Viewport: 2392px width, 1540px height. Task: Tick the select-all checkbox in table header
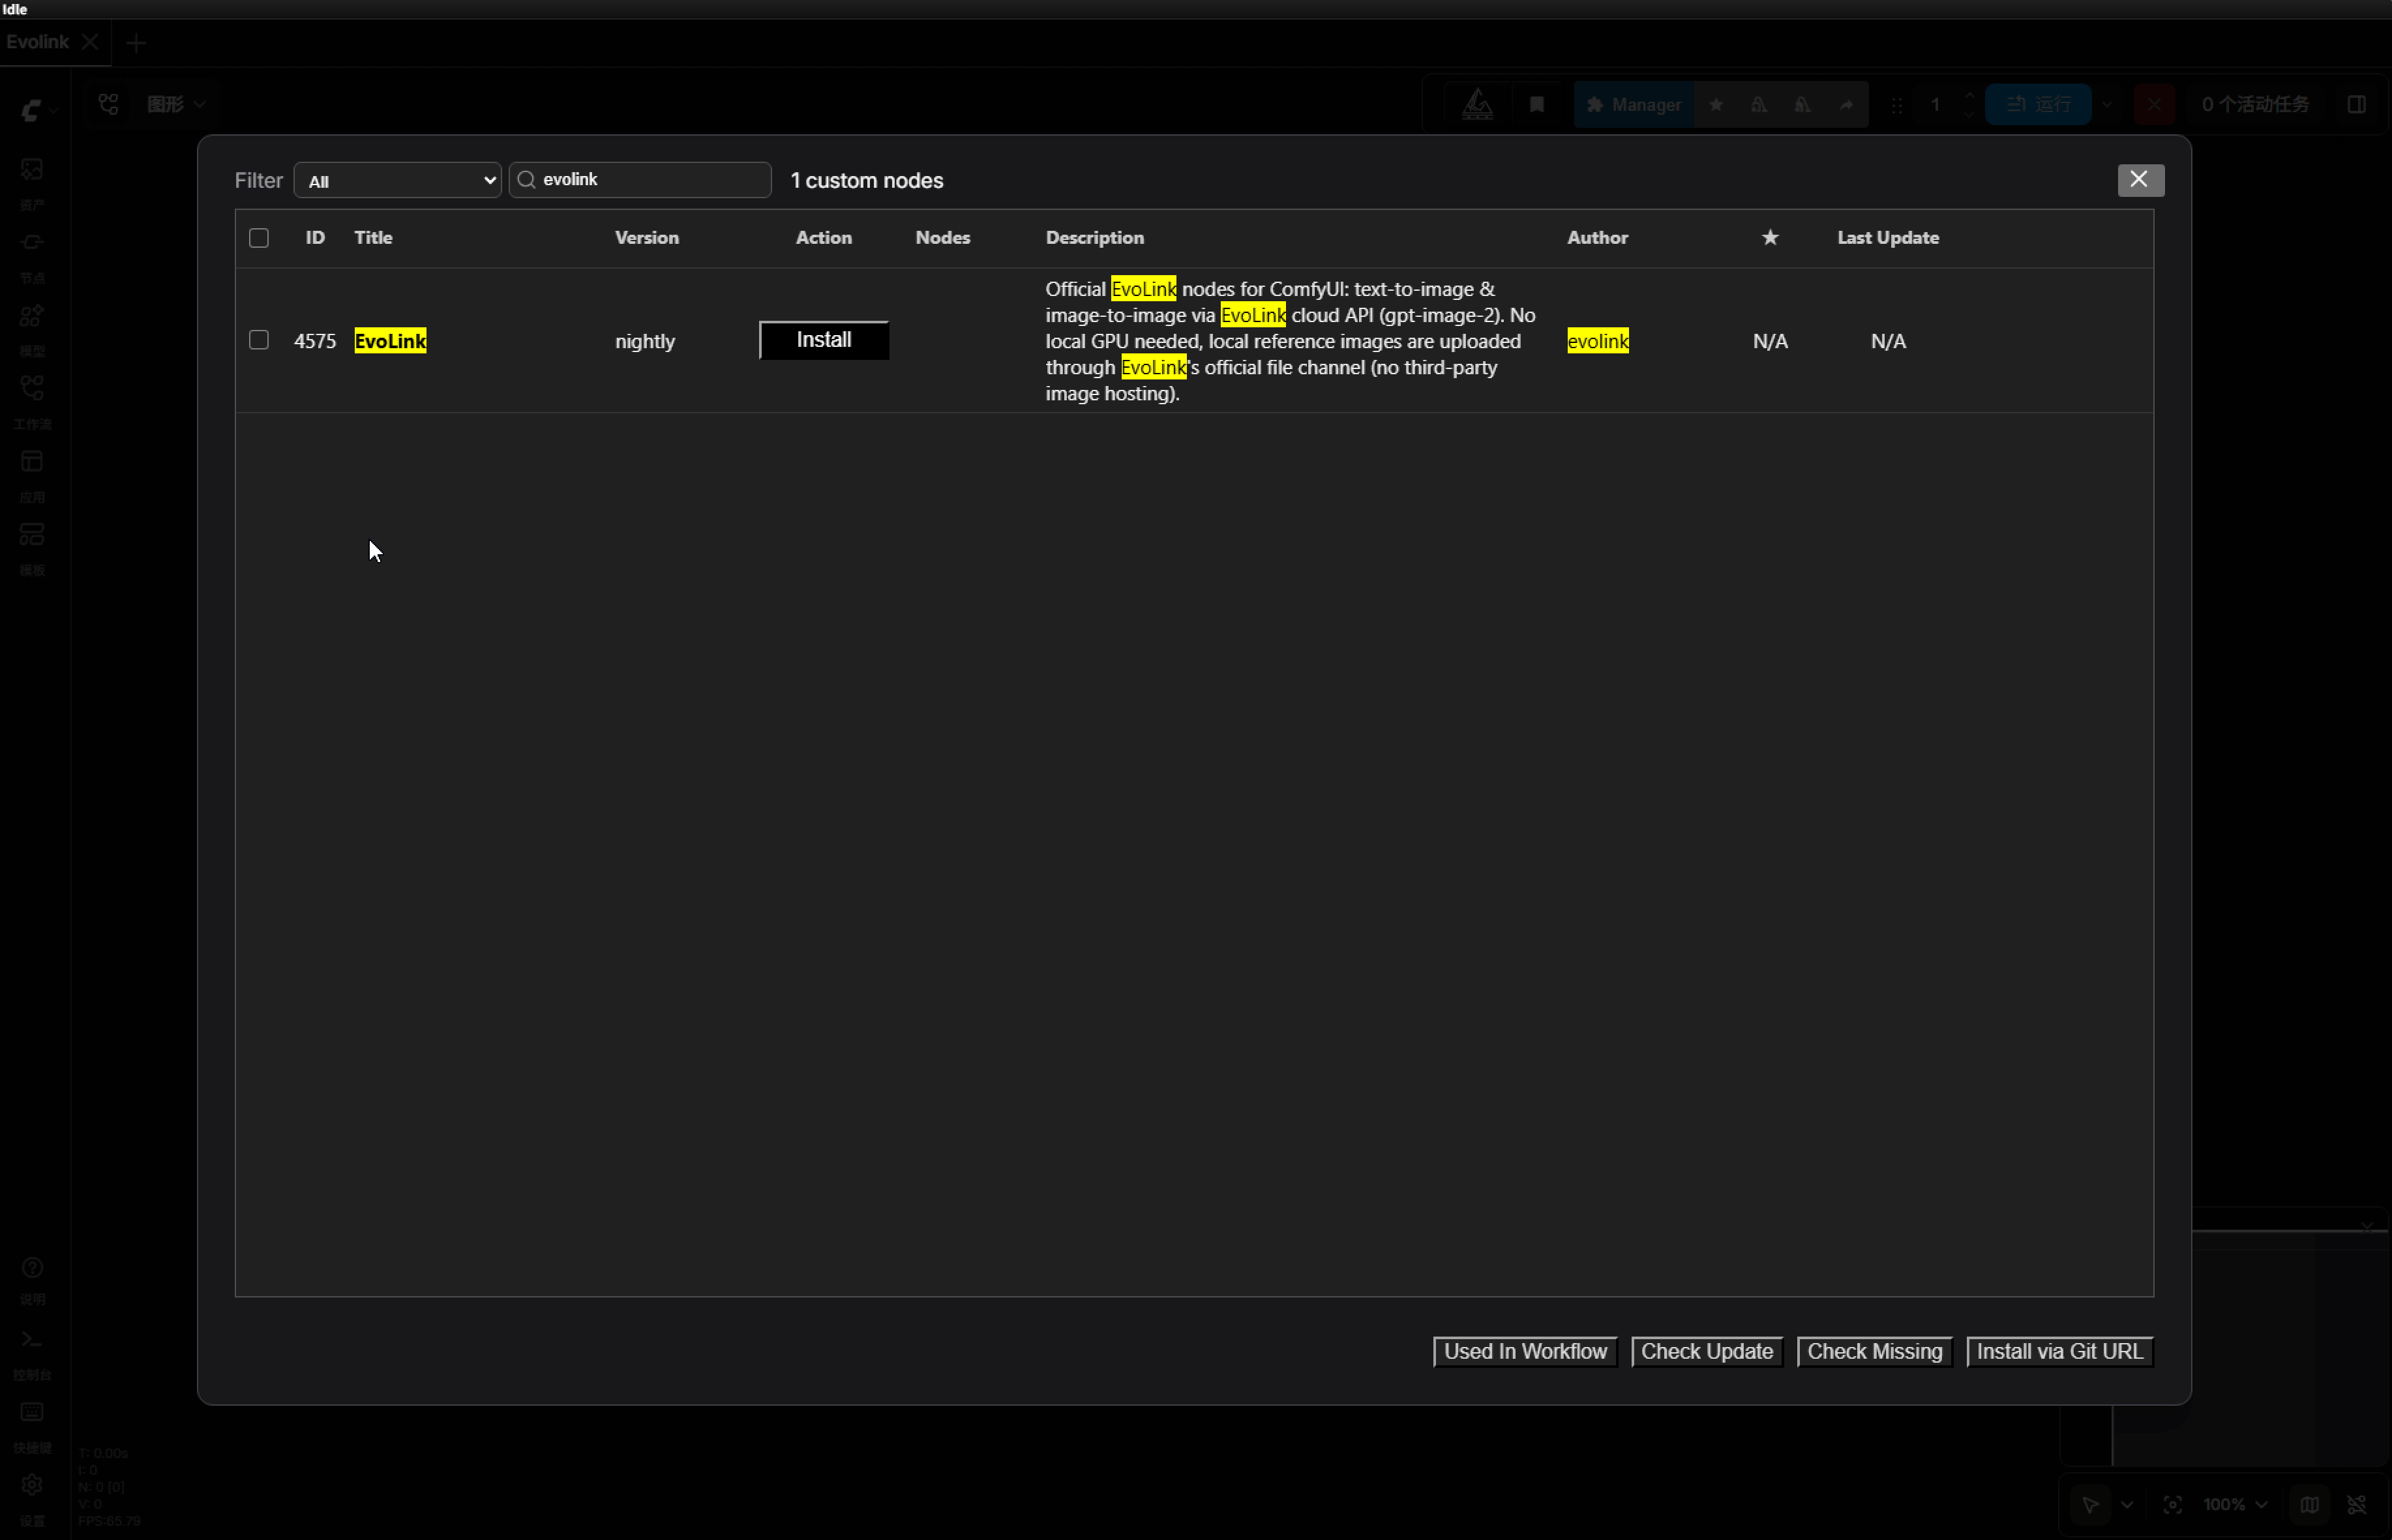click(259, 238)
